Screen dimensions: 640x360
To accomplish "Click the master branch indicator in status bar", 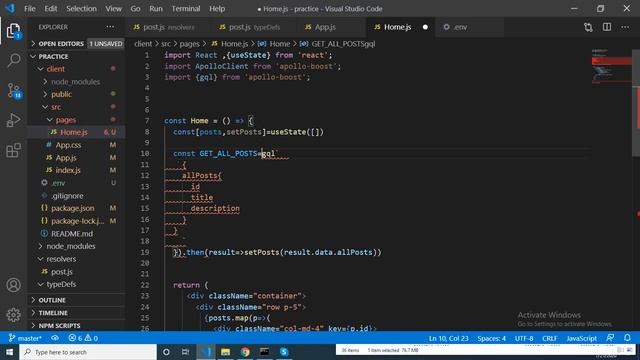I will 25,338.
